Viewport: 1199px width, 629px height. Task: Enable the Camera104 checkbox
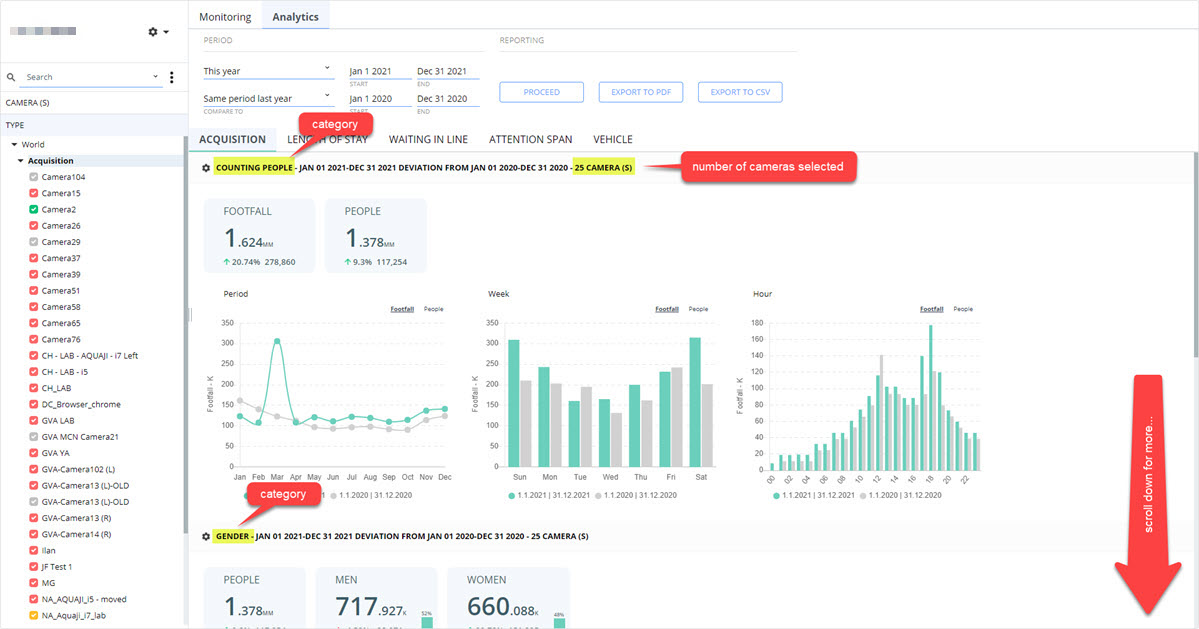(x=34, y=177)
